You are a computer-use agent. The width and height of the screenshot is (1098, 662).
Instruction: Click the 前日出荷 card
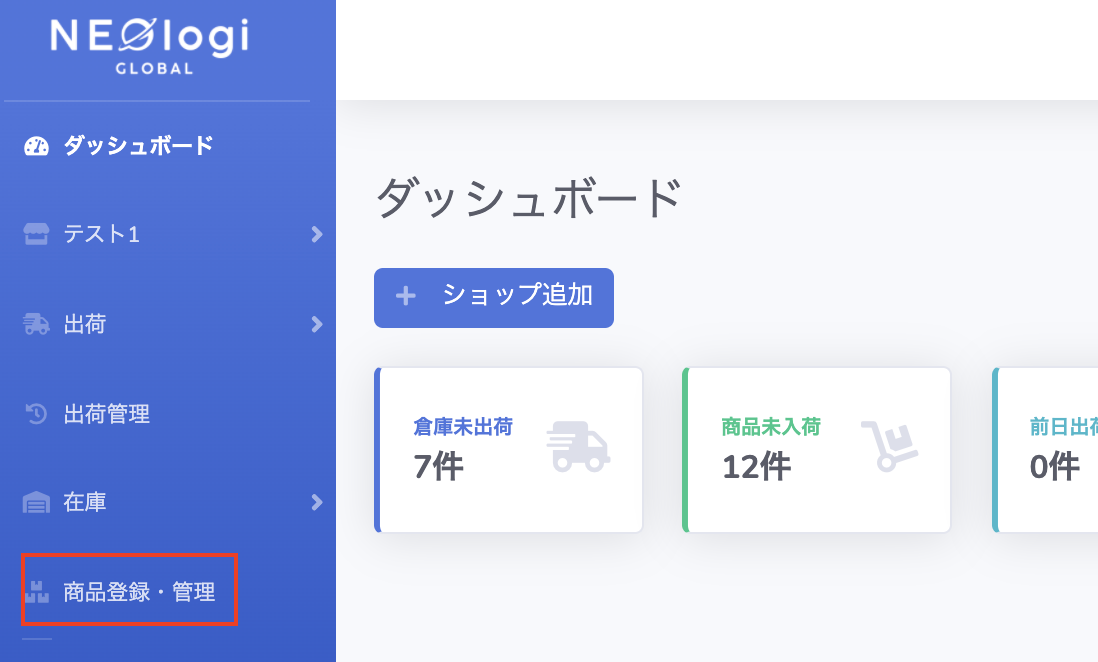(x=1047, y=450)
